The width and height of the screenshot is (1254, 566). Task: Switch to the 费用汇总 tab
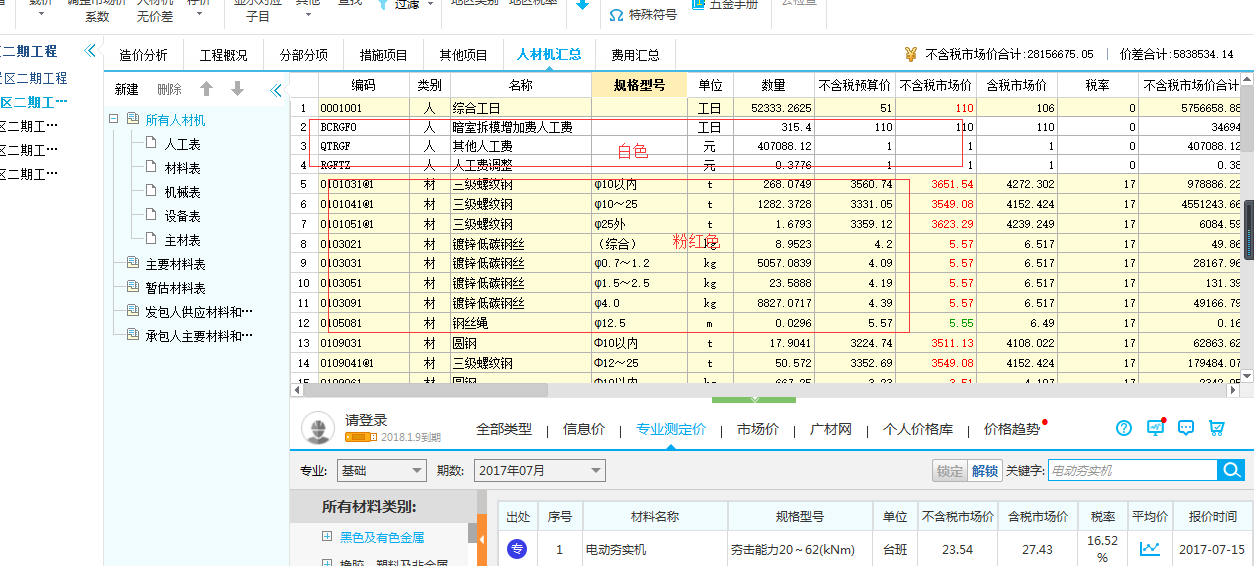(635, 55)
